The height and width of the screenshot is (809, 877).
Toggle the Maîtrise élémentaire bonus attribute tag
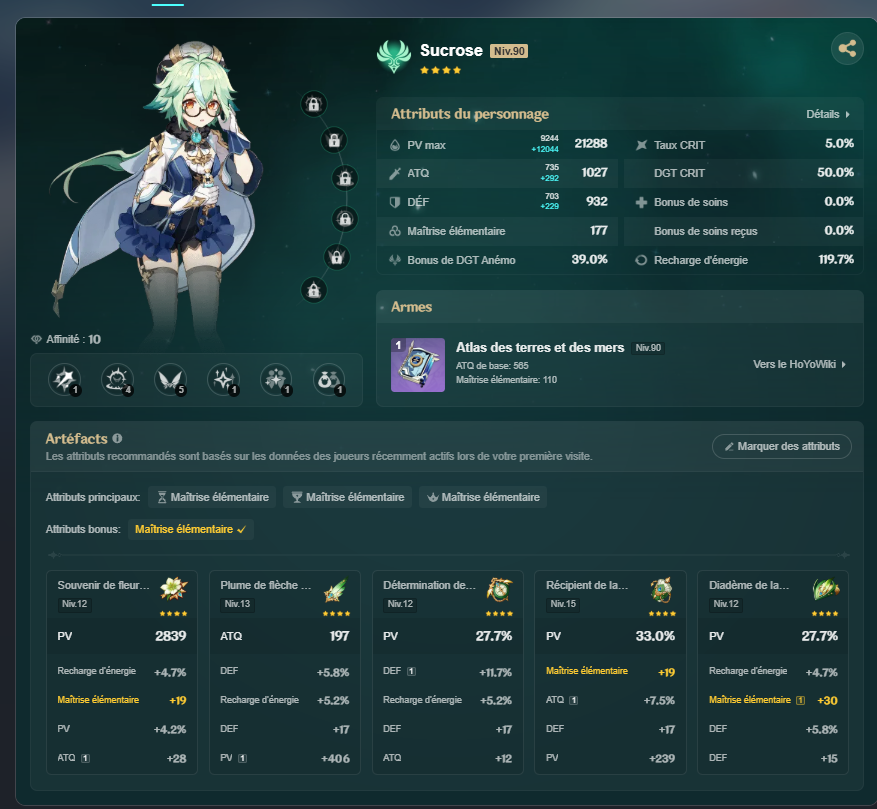click(191, 529)
